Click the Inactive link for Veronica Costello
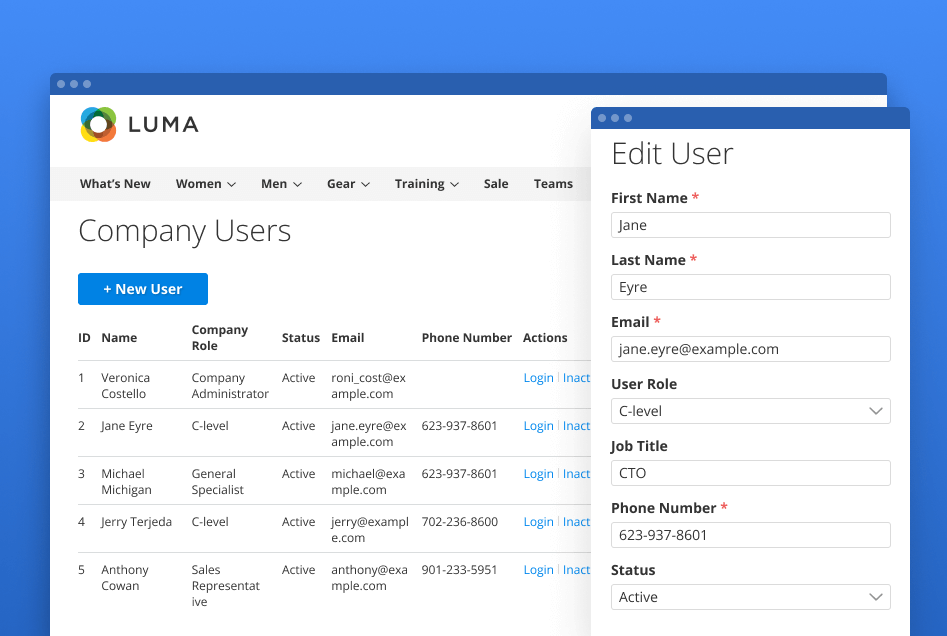Image resolution: width=947 pixels, height=636 pixels. tap(577, 377)
